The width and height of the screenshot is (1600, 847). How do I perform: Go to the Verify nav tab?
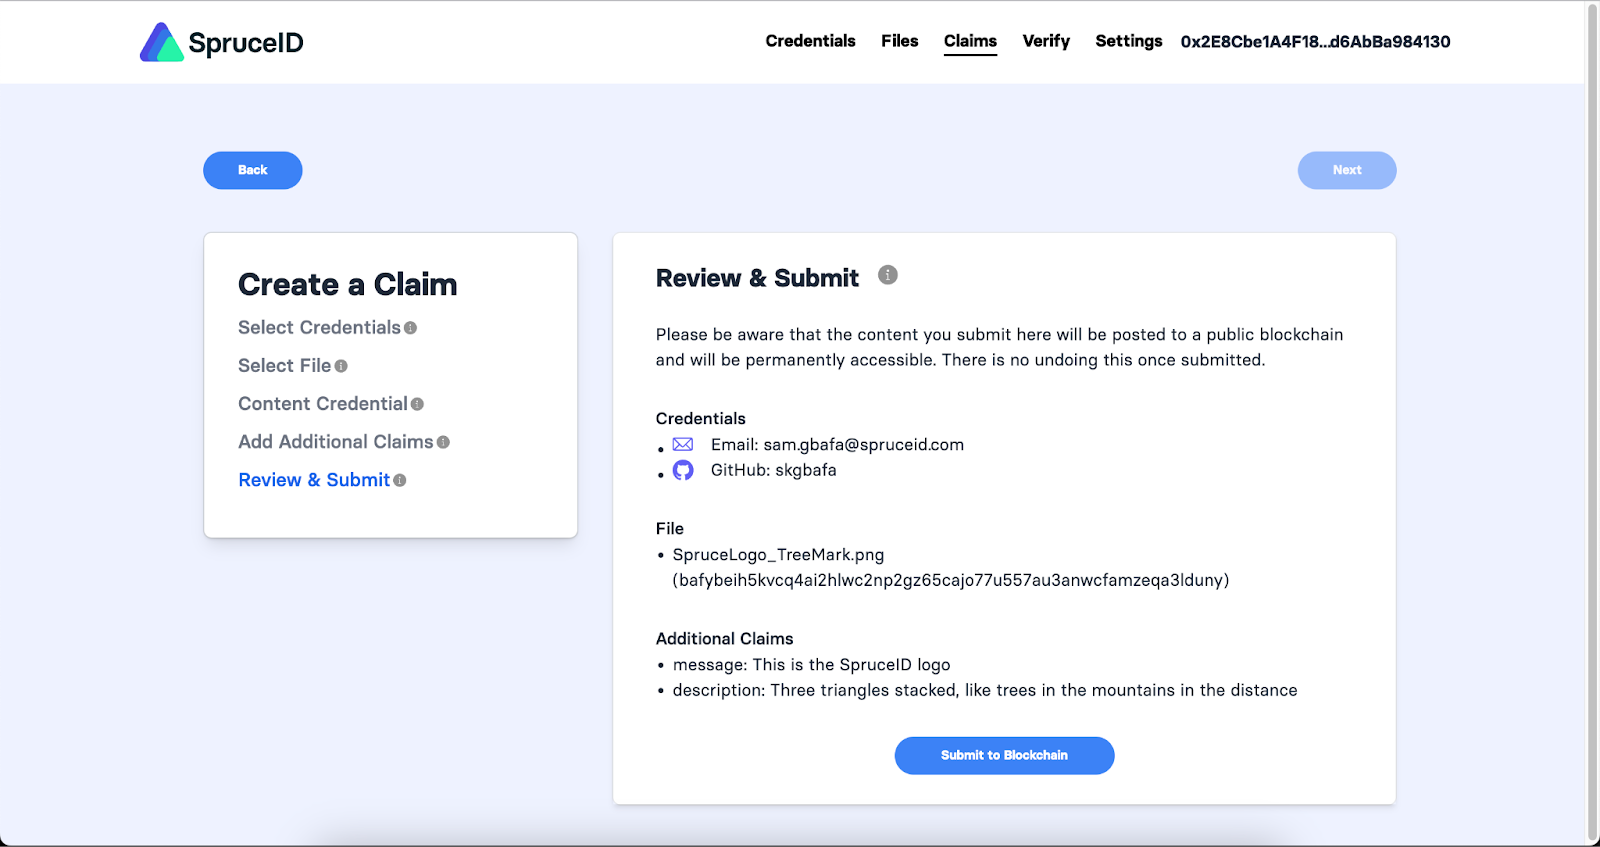click(x=1046, y=41)
